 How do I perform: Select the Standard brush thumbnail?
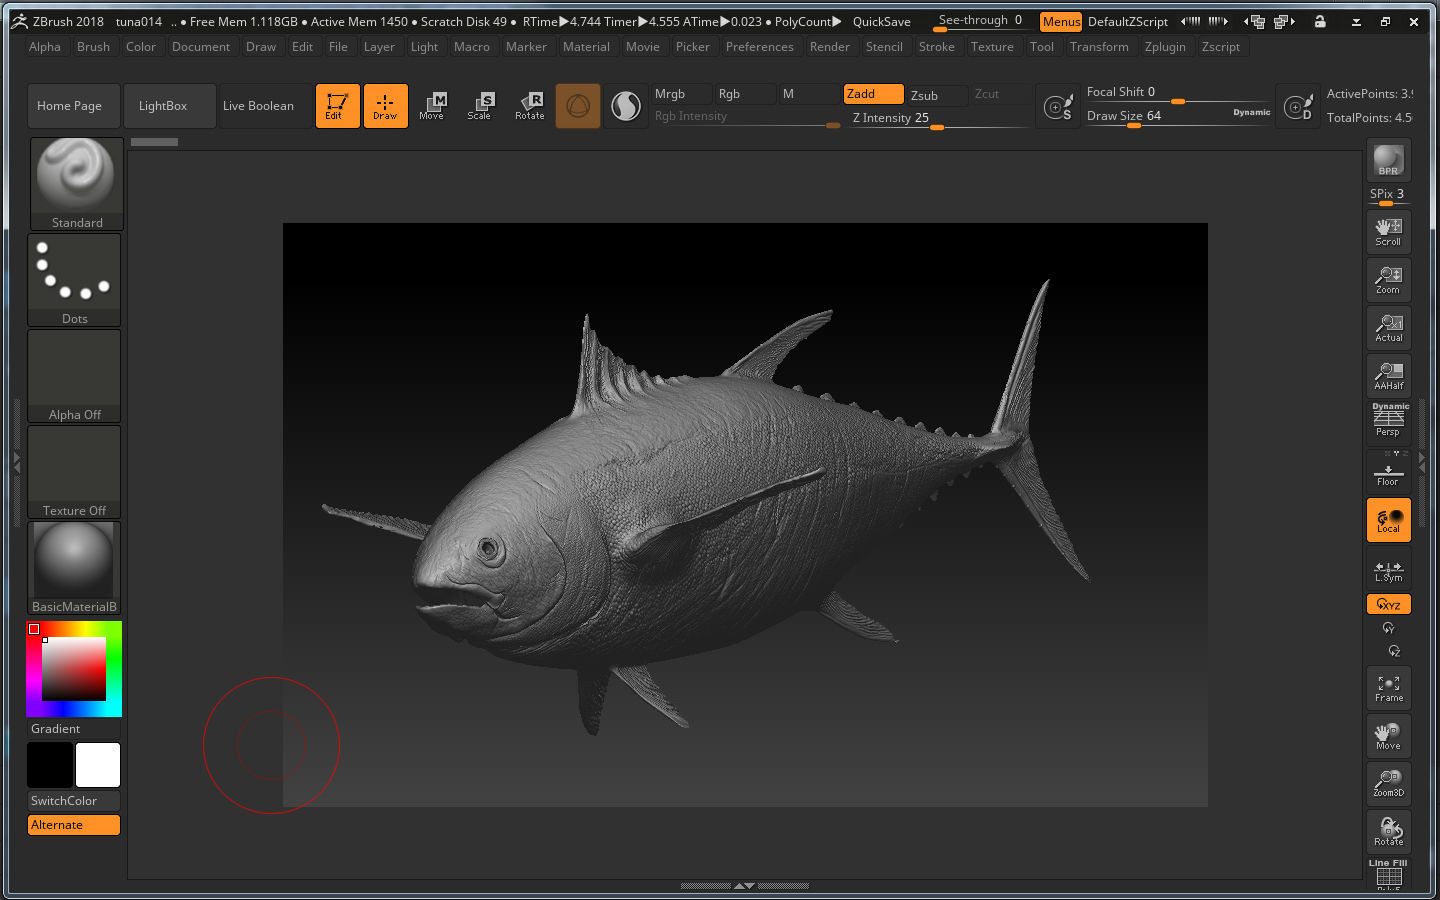pos(76,184)
